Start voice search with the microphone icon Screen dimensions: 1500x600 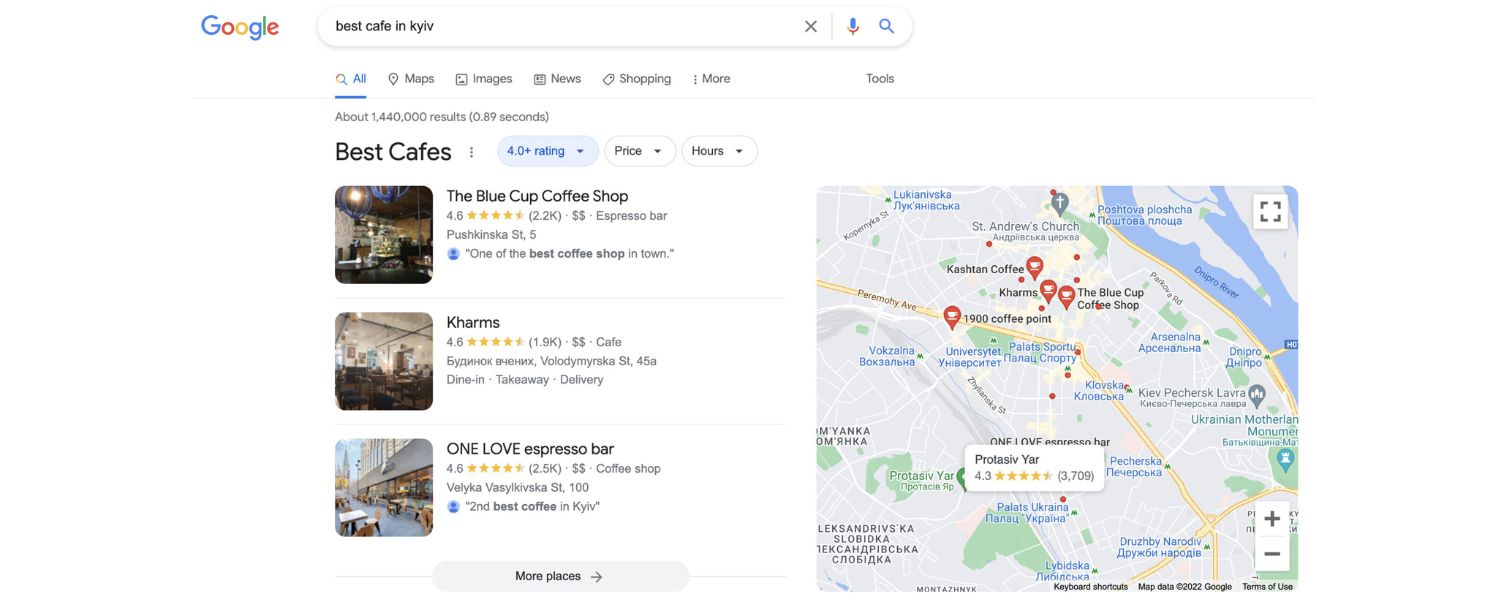click(x=853, y=27)
